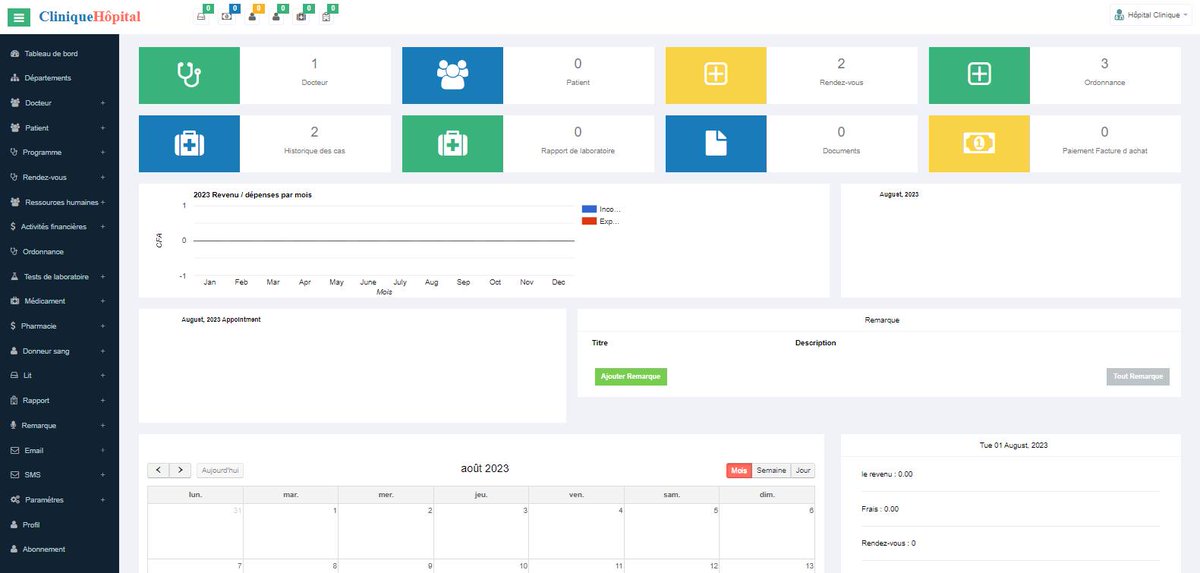Click the green Rapport de laboratoire kit icon
This screenshot has width=1200, height=573.
tap(453, 143)
